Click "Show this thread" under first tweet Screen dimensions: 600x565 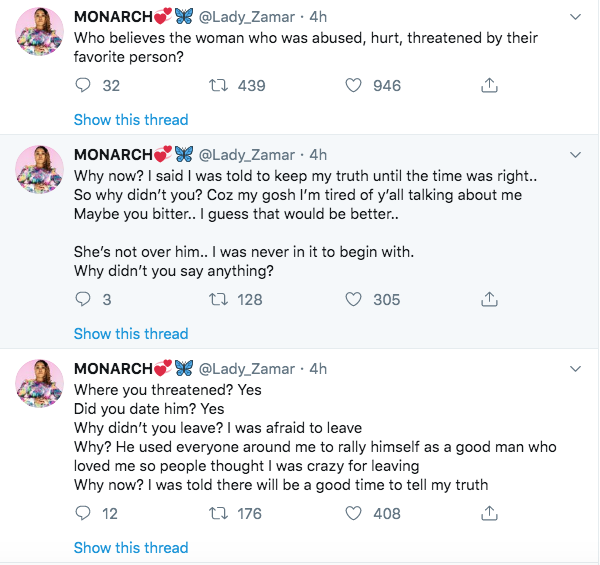tap(131, 120)
